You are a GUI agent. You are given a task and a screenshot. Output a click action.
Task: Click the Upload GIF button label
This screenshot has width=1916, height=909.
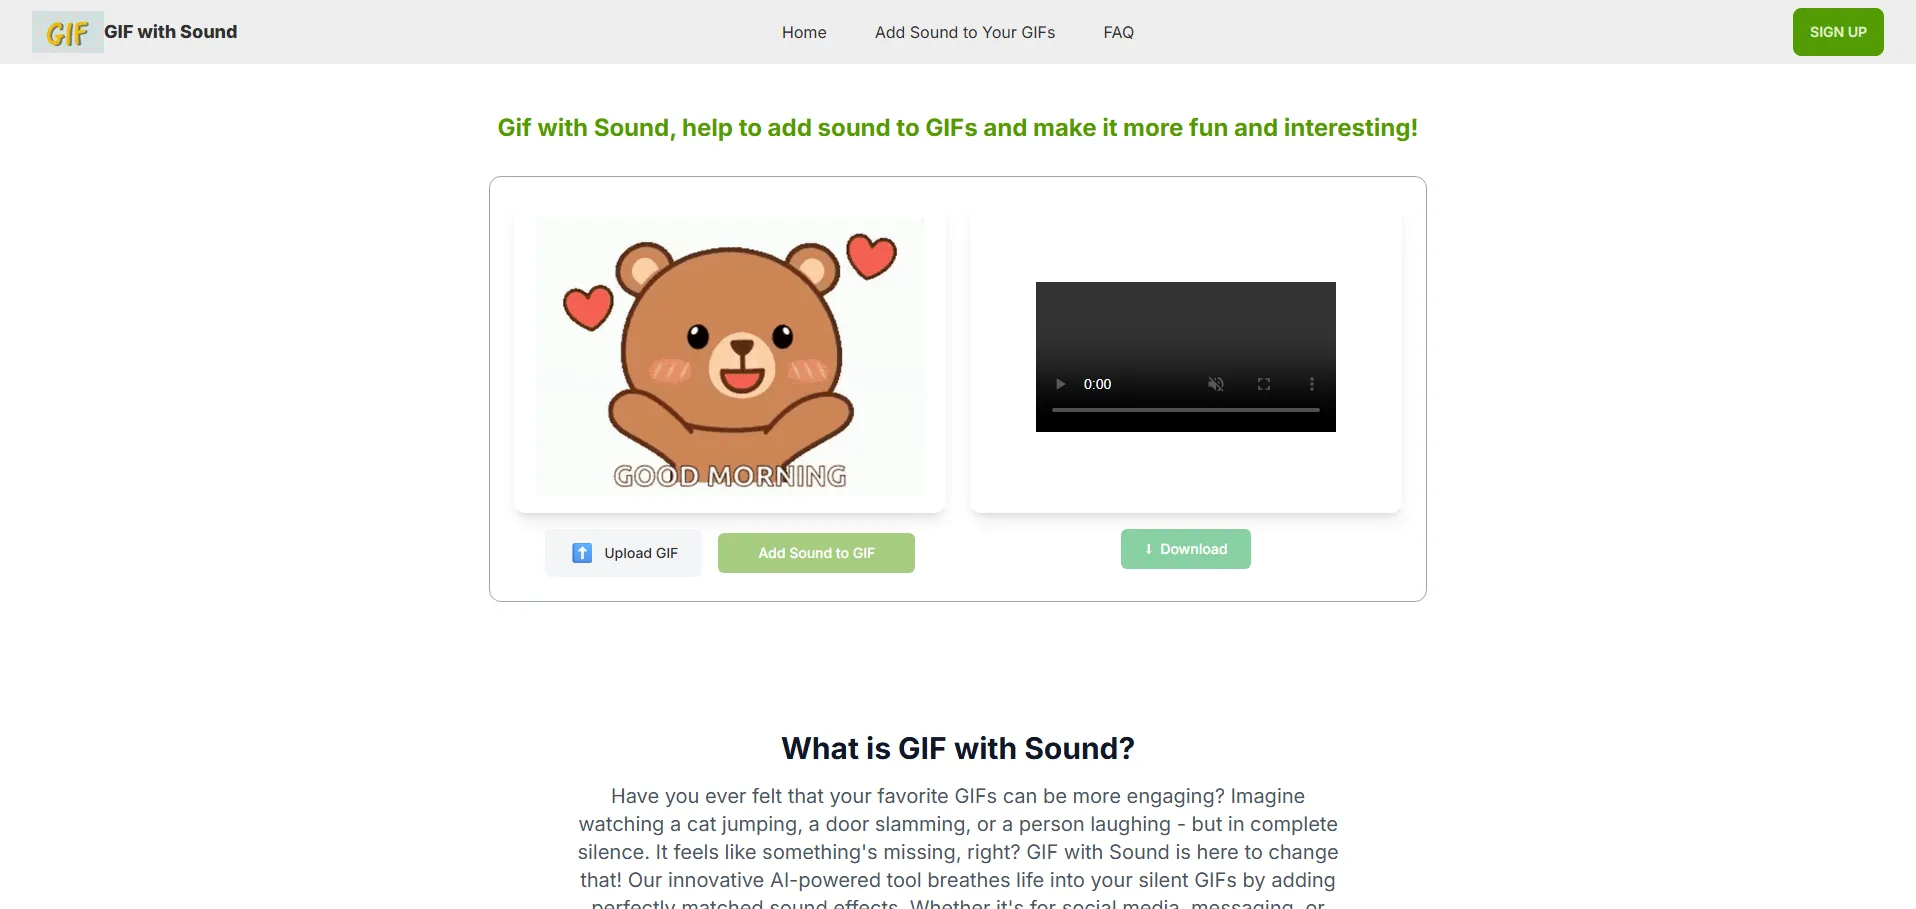pos(641,553)
